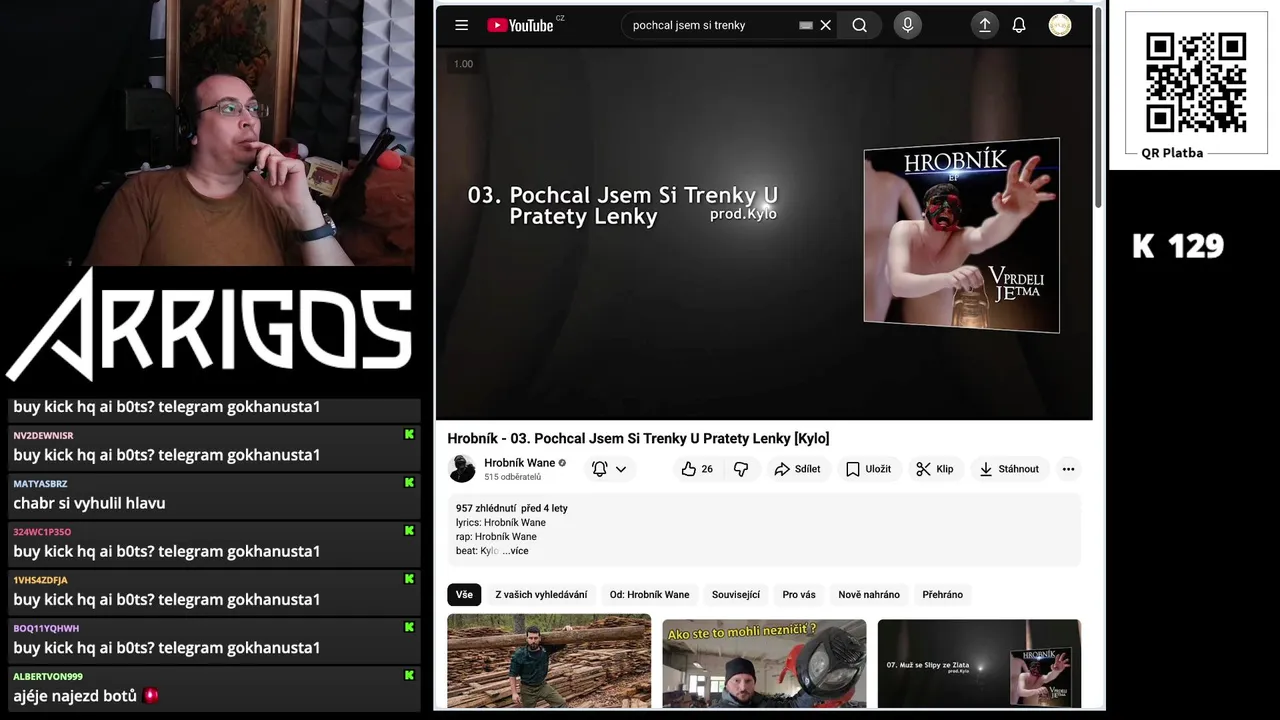
Task: Open Hrobník Wane channel name link
Action: [x=520, y=463]
